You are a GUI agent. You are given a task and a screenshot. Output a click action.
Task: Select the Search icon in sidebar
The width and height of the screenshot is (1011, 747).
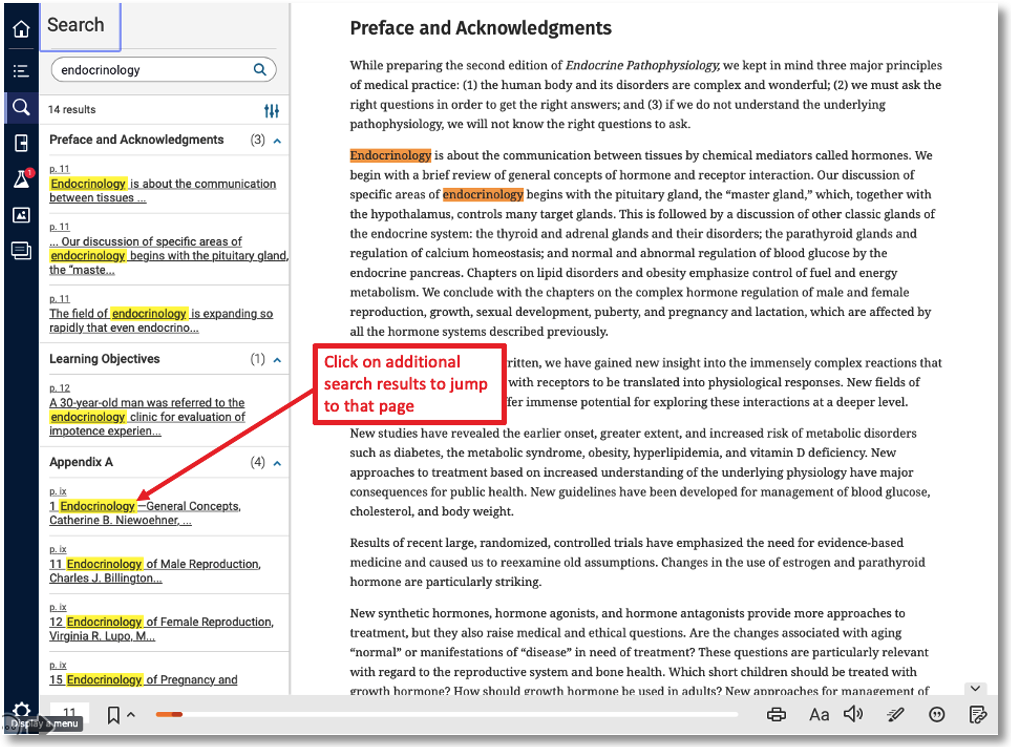(21, 107)
